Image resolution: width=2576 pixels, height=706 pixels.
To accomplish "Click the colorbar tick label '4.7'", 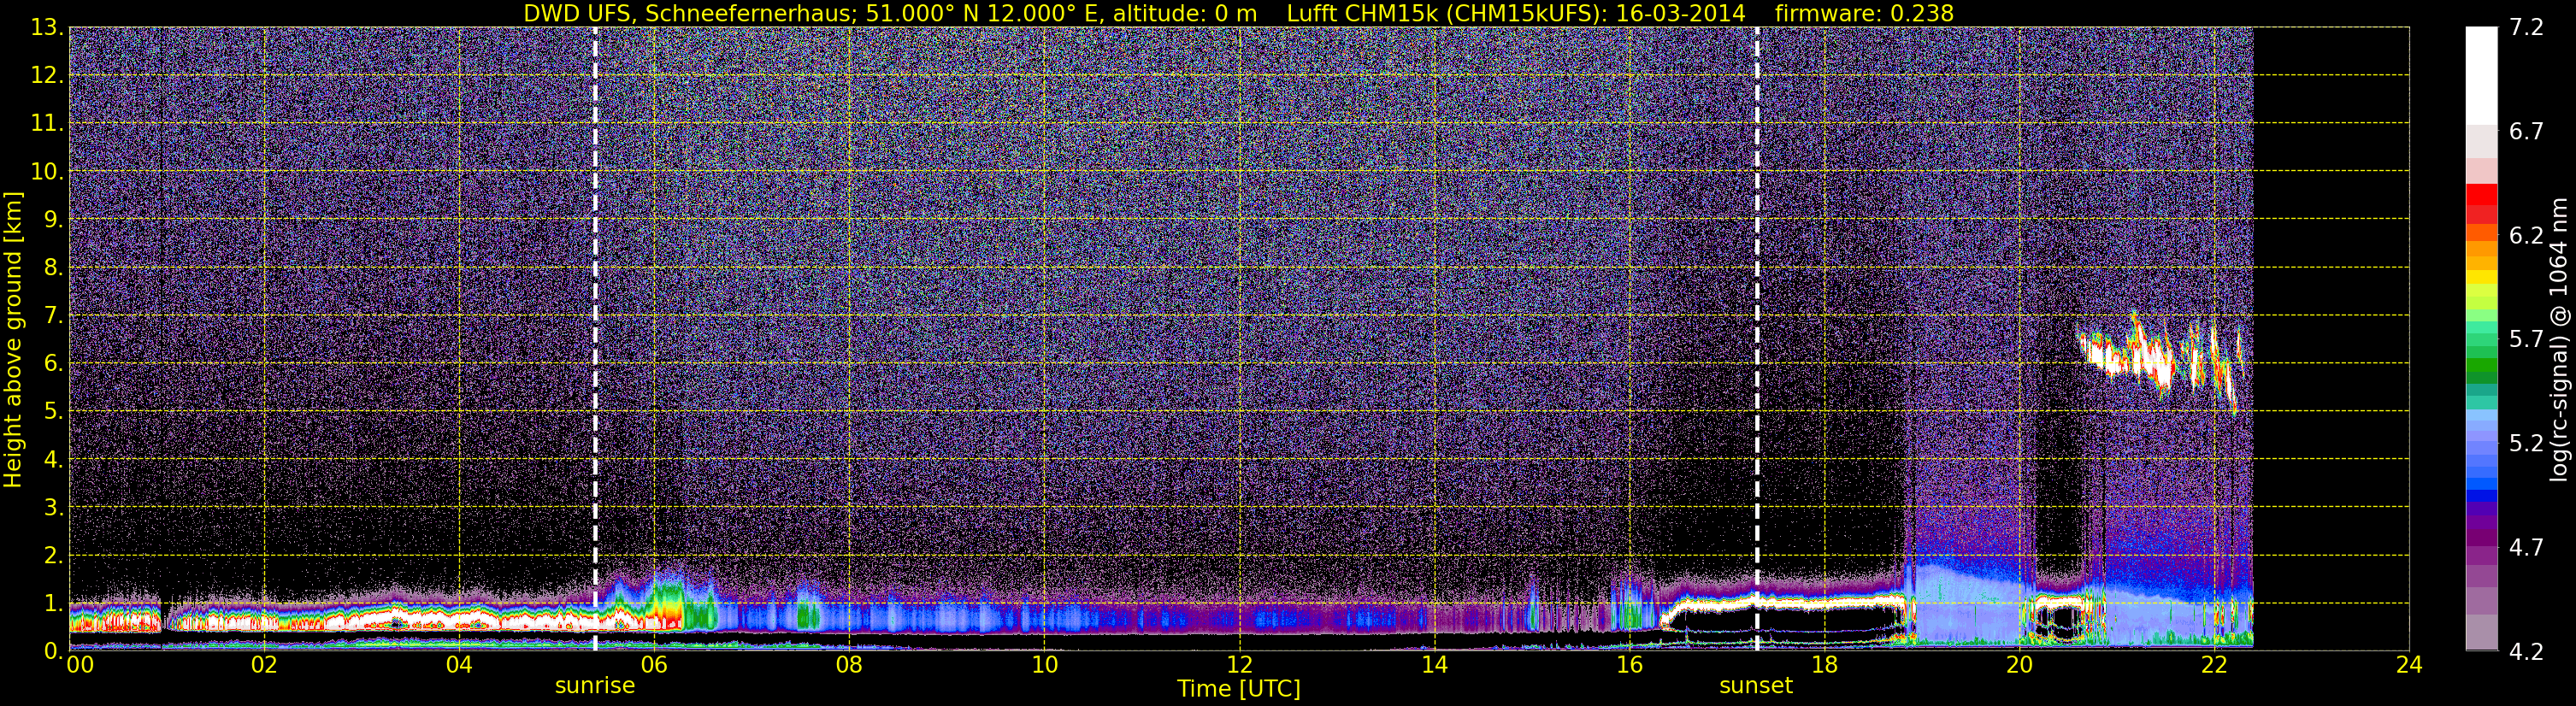I will [x=2526, y=548].
